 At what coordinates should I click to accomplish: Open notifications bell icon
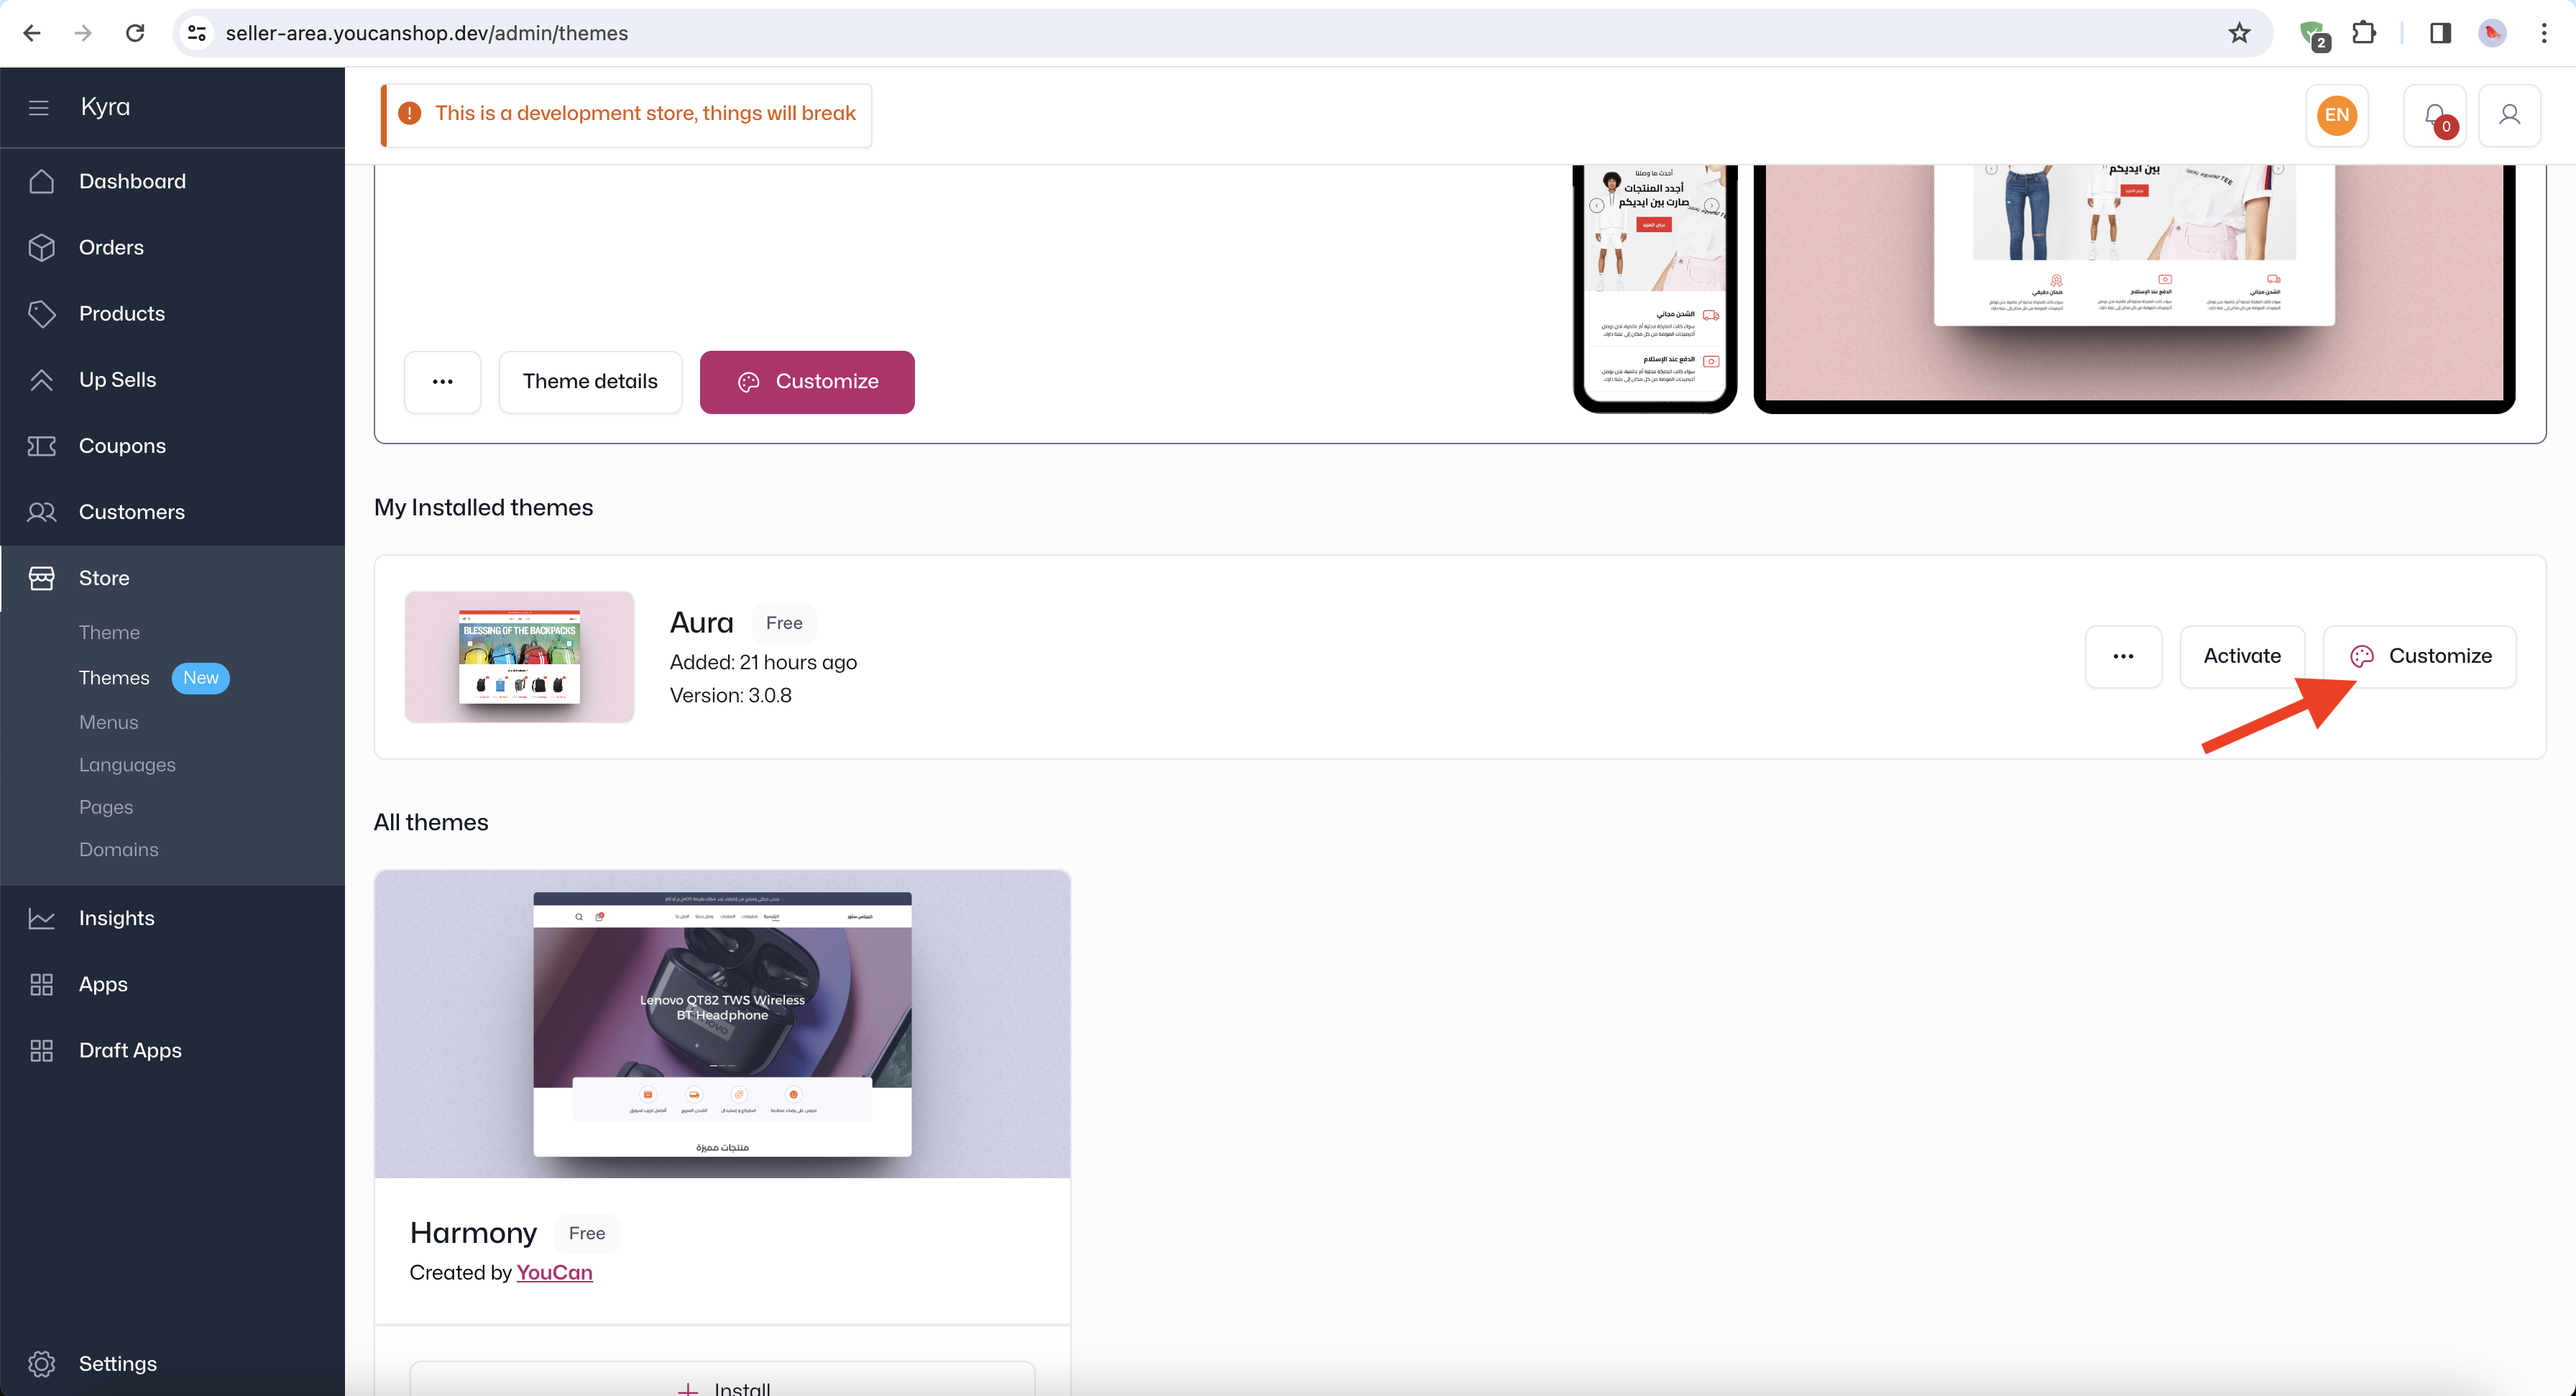click(2435, 116)
